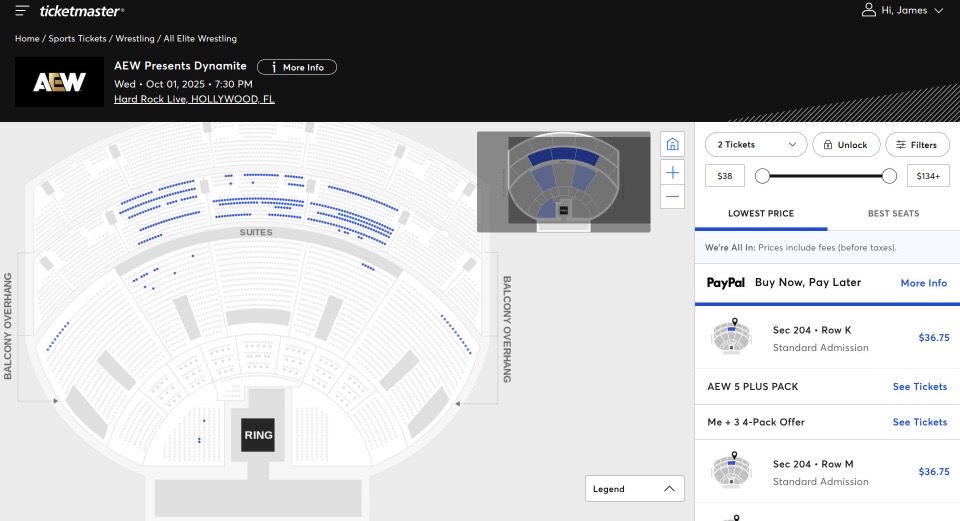Screen dimensions: 960x521
Task: Click the minimum price input field
Action: click(725, 176)
